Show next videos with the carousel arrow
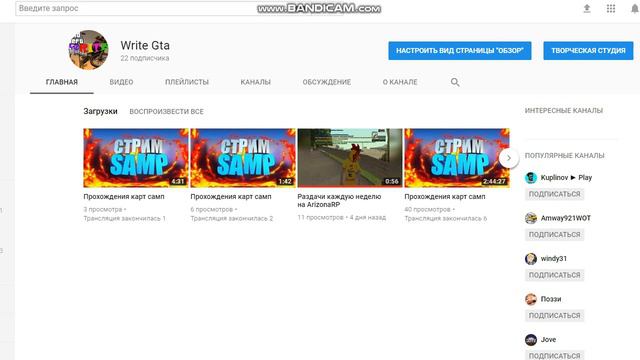The image size is (640, 360). 509,158
